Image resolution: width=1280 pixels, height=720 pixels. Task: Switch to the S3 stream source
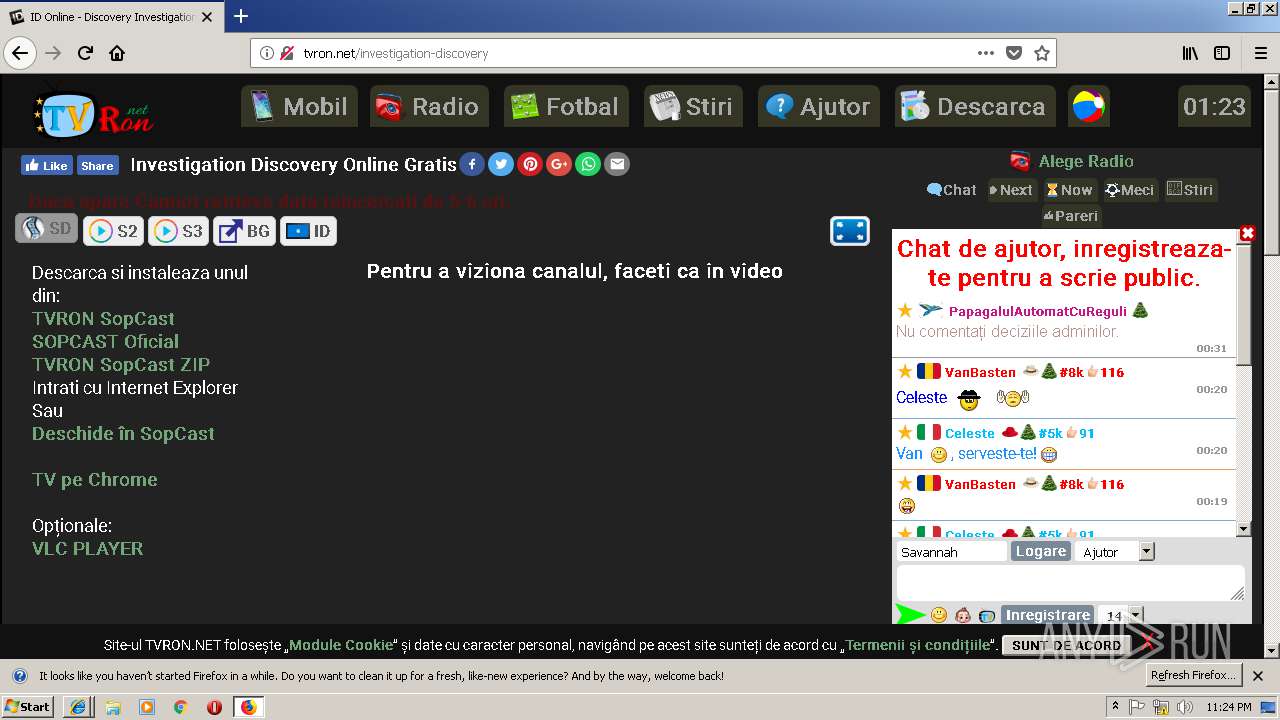click(x=178, y=231)
